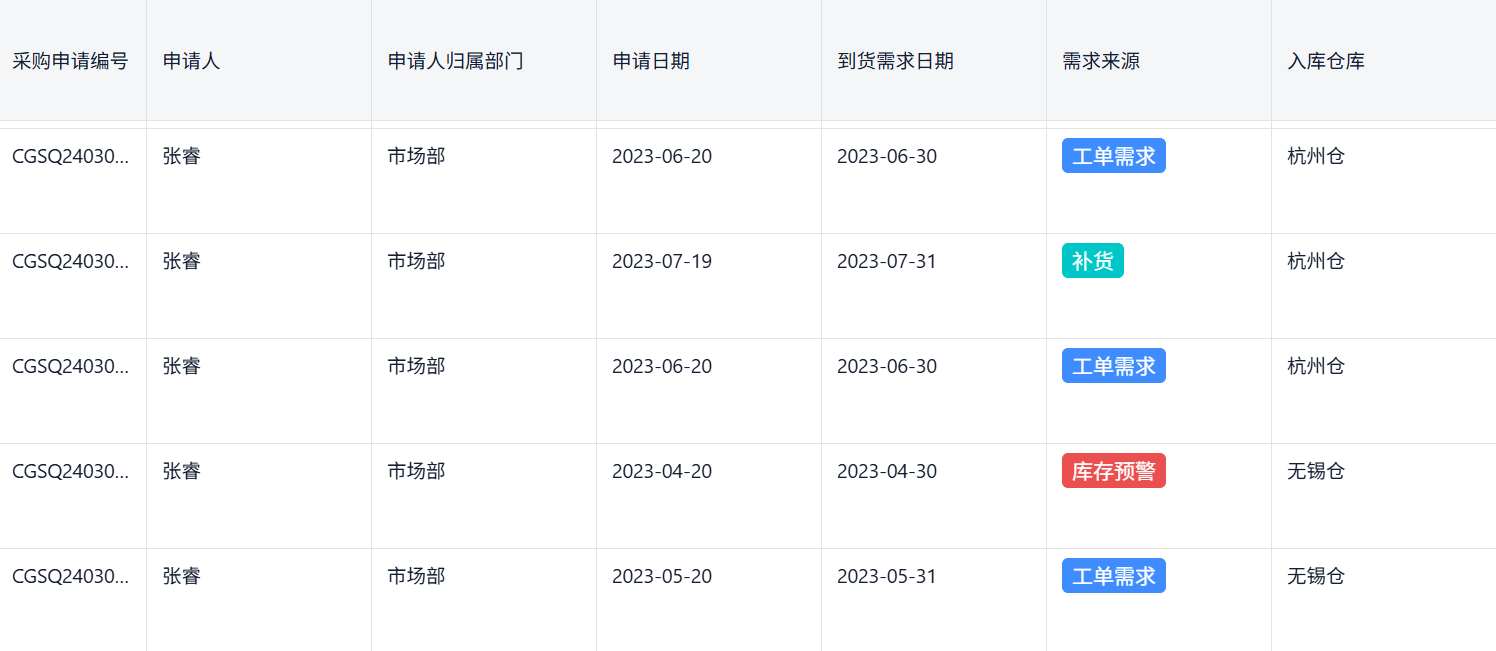The height and width of the screenshot is (651, 1496).
Task: Click the 工单需求 tag in the 2023-05-20 row
Action: coord(1113,576)
